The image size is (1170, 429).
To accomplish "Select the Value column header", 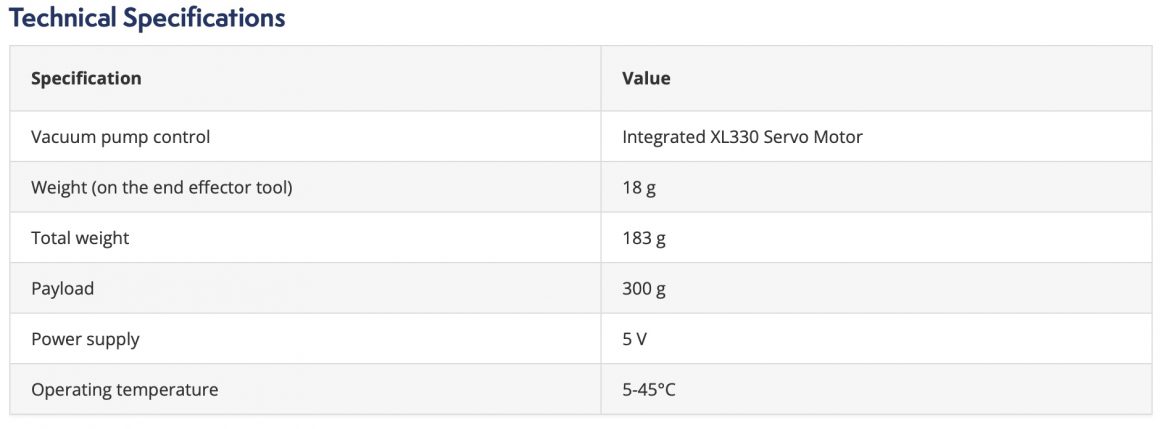I will click(x=646, y=78).
